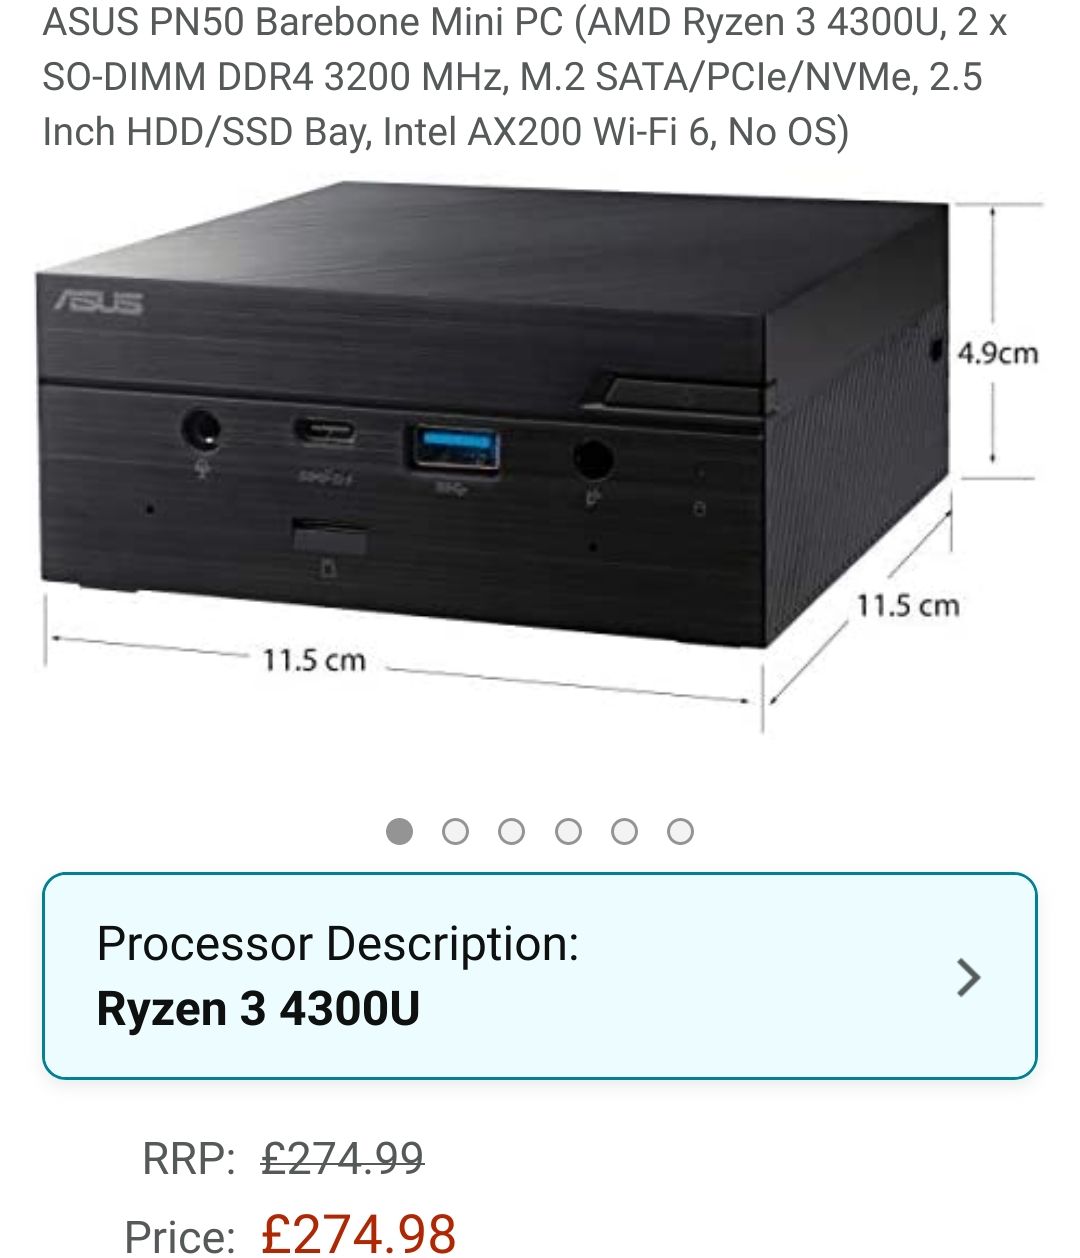Click the headphone jack on front panel
1080x1258 pixels.
point(202,431)
